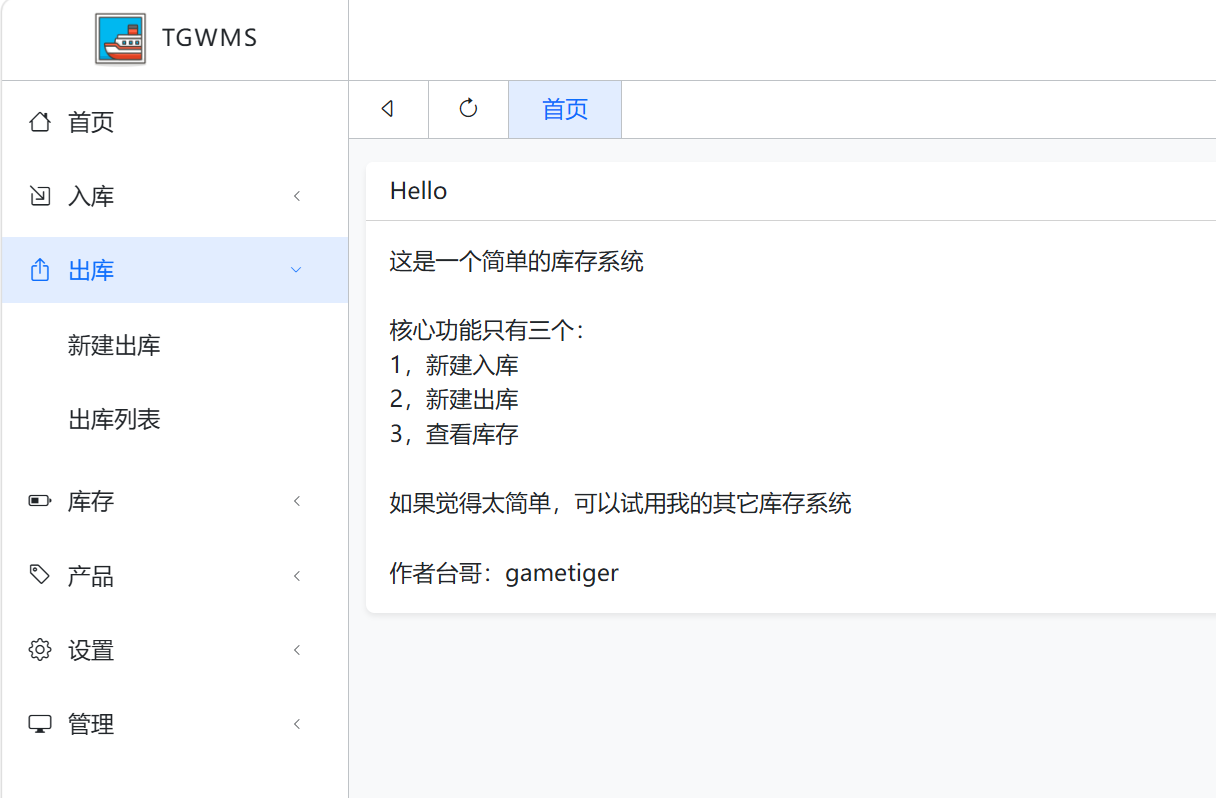Click the line 1，新建入库
Viewport: 1216px width, 798px height.
pos(455,365)
